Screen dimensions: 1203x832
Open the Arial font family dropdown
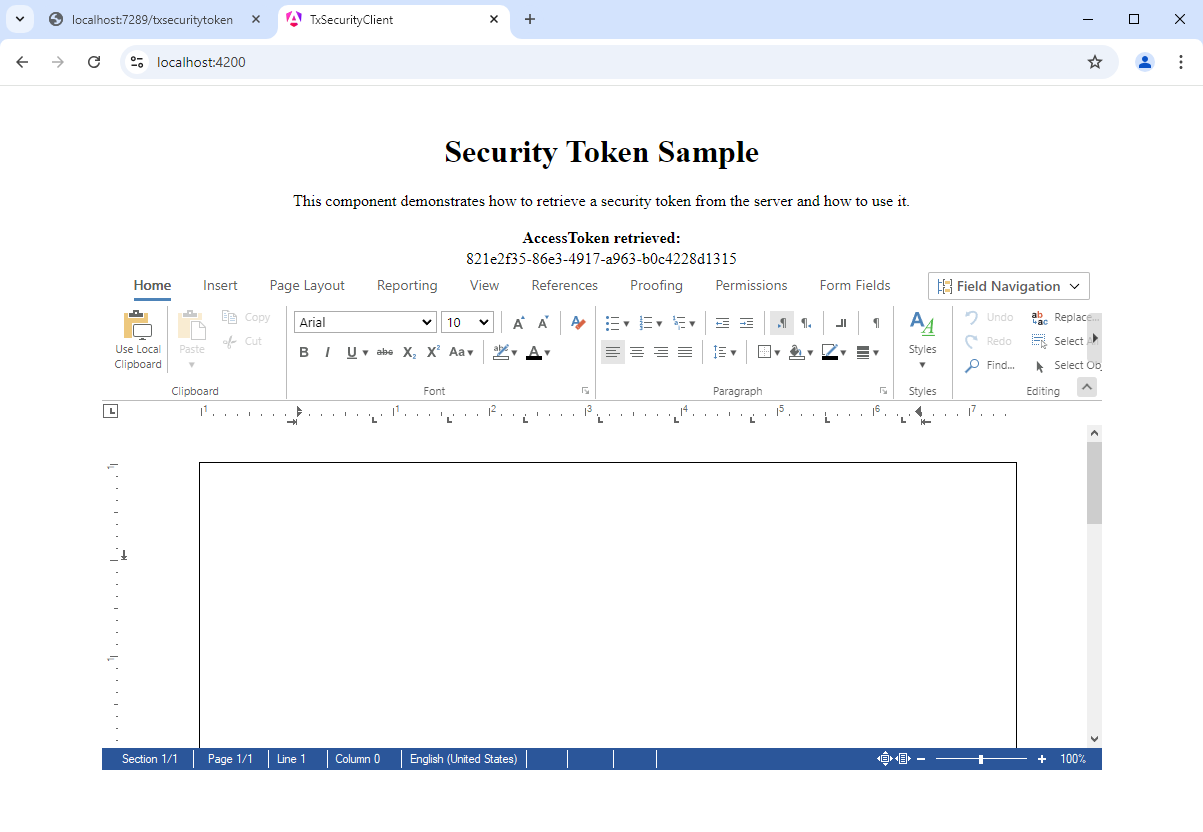[x=365, y=322]
